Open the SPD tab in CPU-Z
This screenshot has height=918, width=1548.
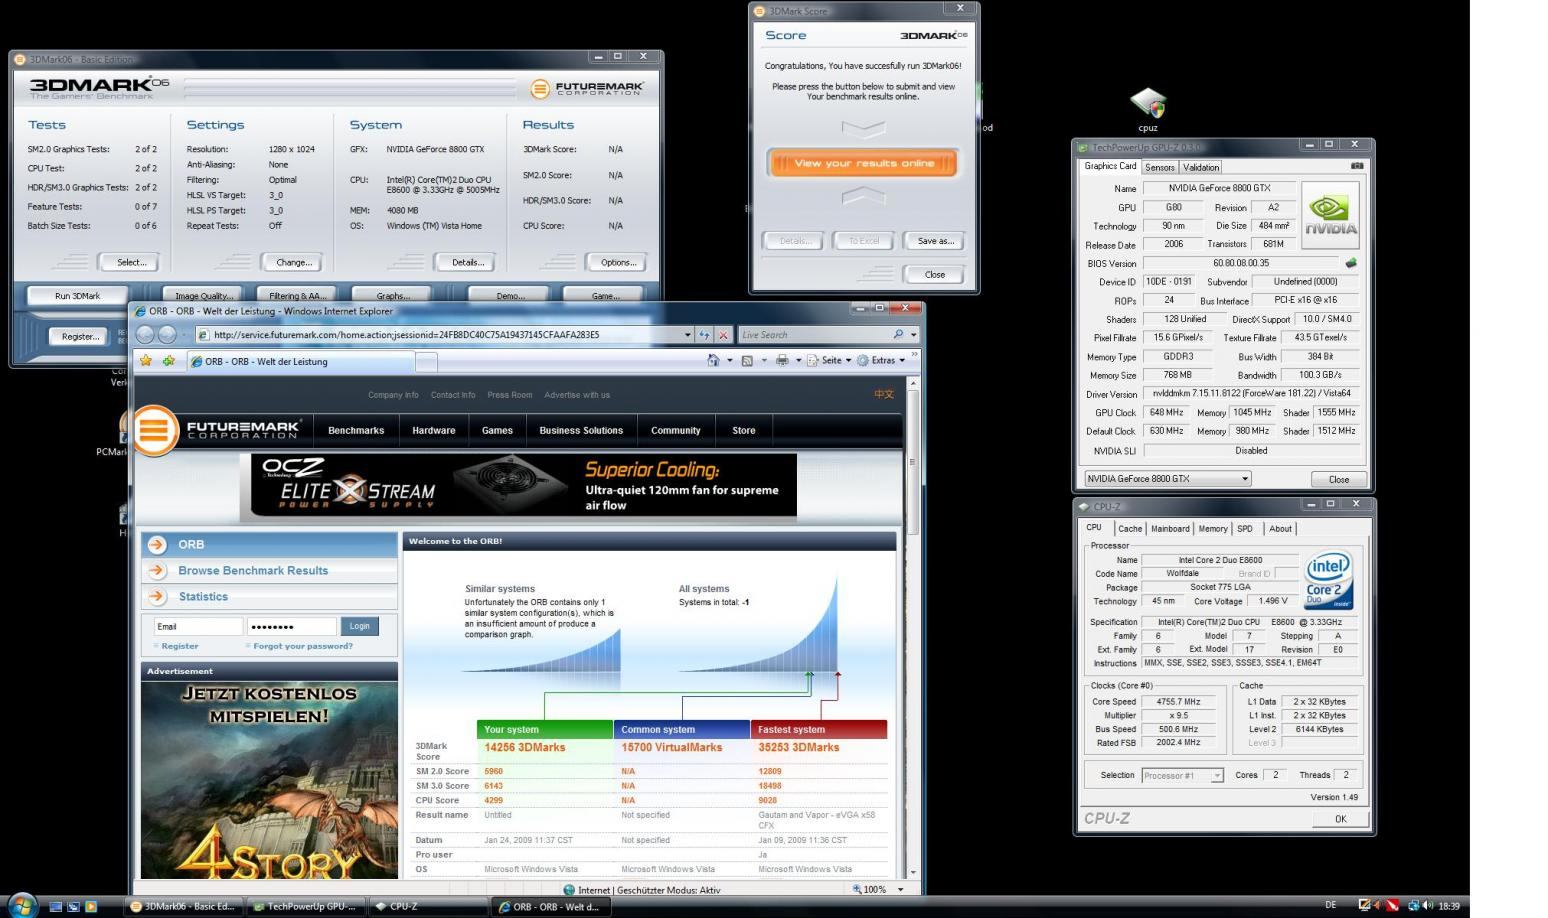coord(1245,528)
